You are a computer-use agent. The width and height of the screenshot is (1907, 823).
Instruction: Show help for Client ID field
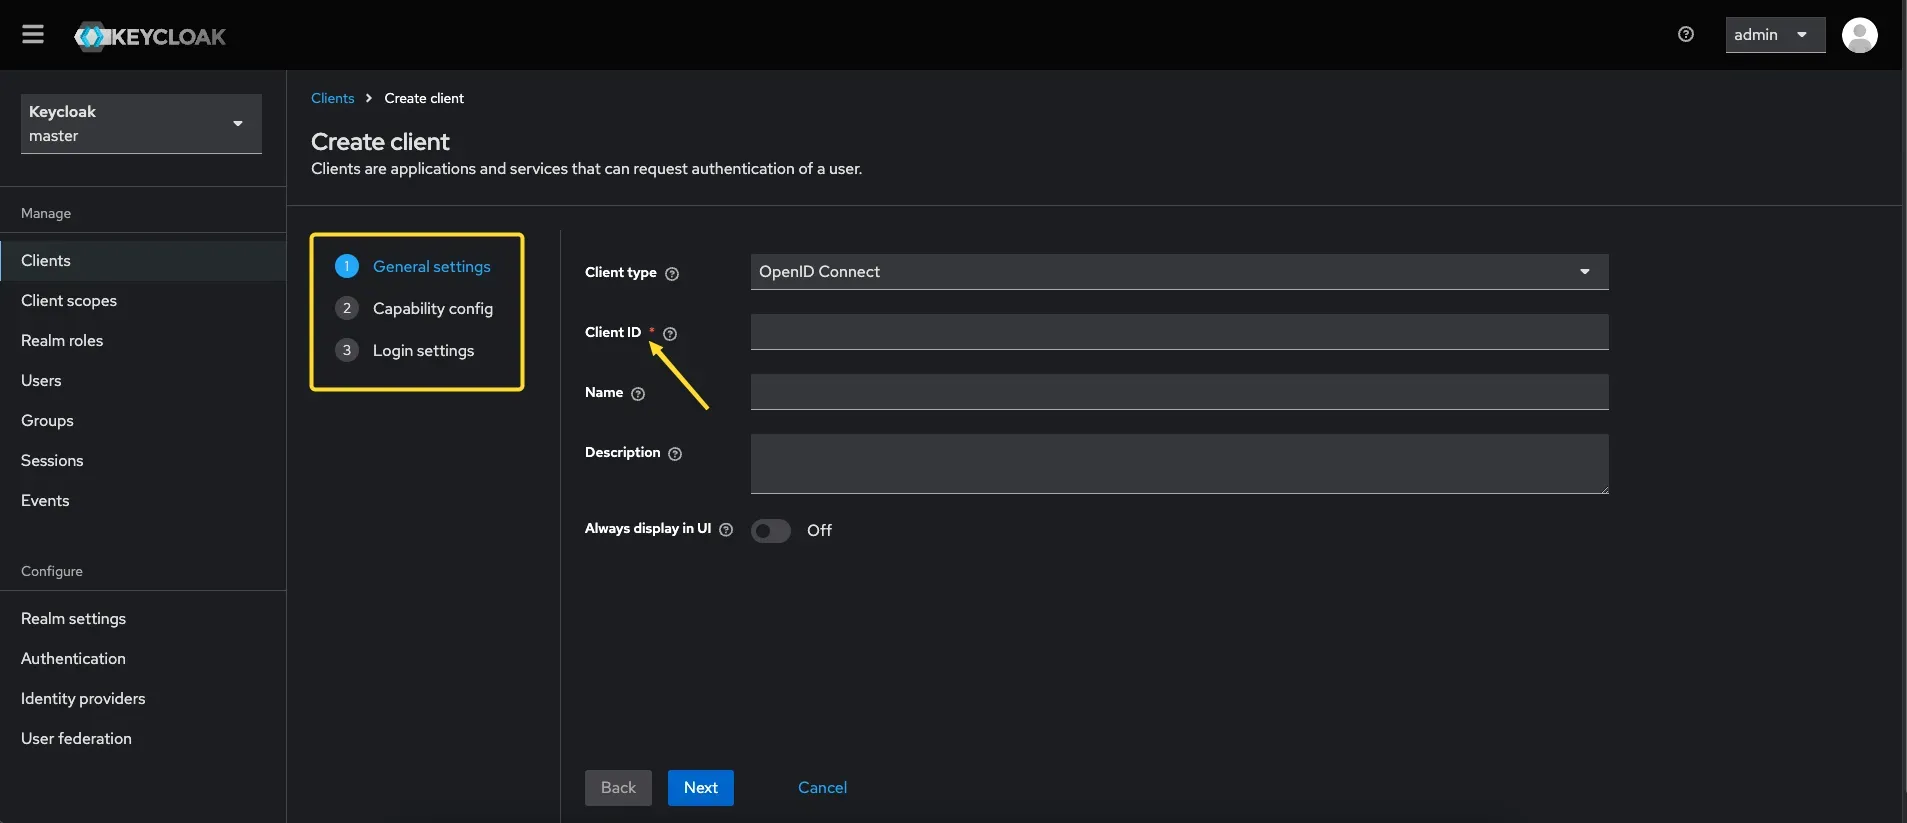point(670,334)
